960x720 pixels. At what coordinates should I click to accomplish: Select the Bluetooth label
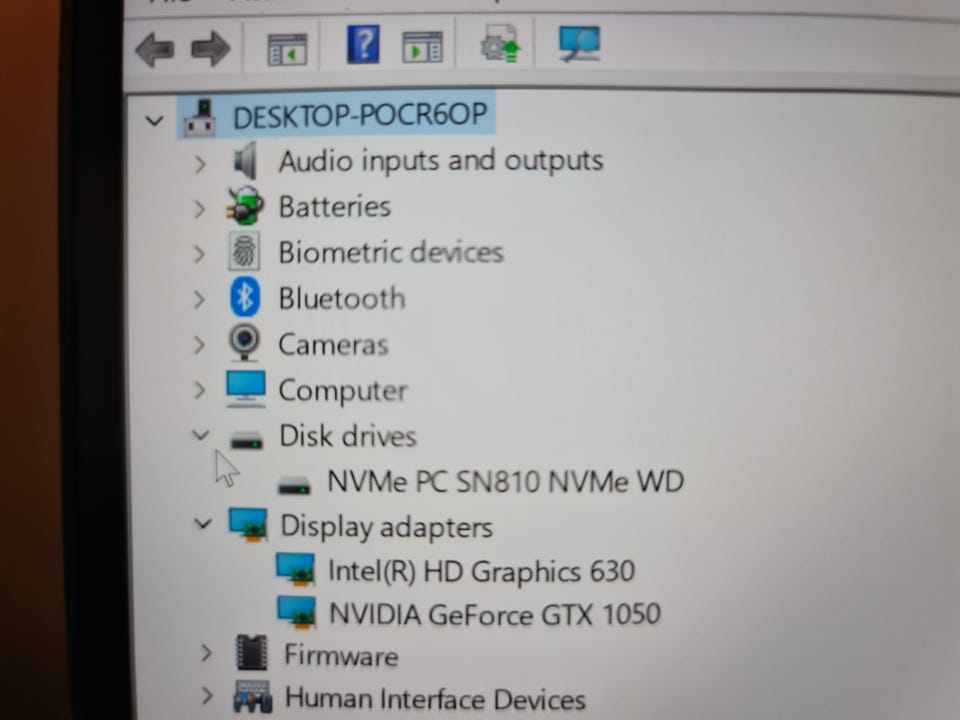(x=342, y=298)
